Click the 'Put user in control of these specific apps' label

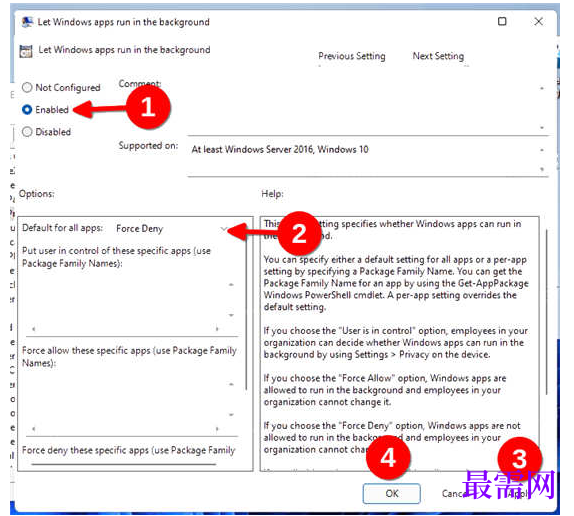tap(116, 257)
